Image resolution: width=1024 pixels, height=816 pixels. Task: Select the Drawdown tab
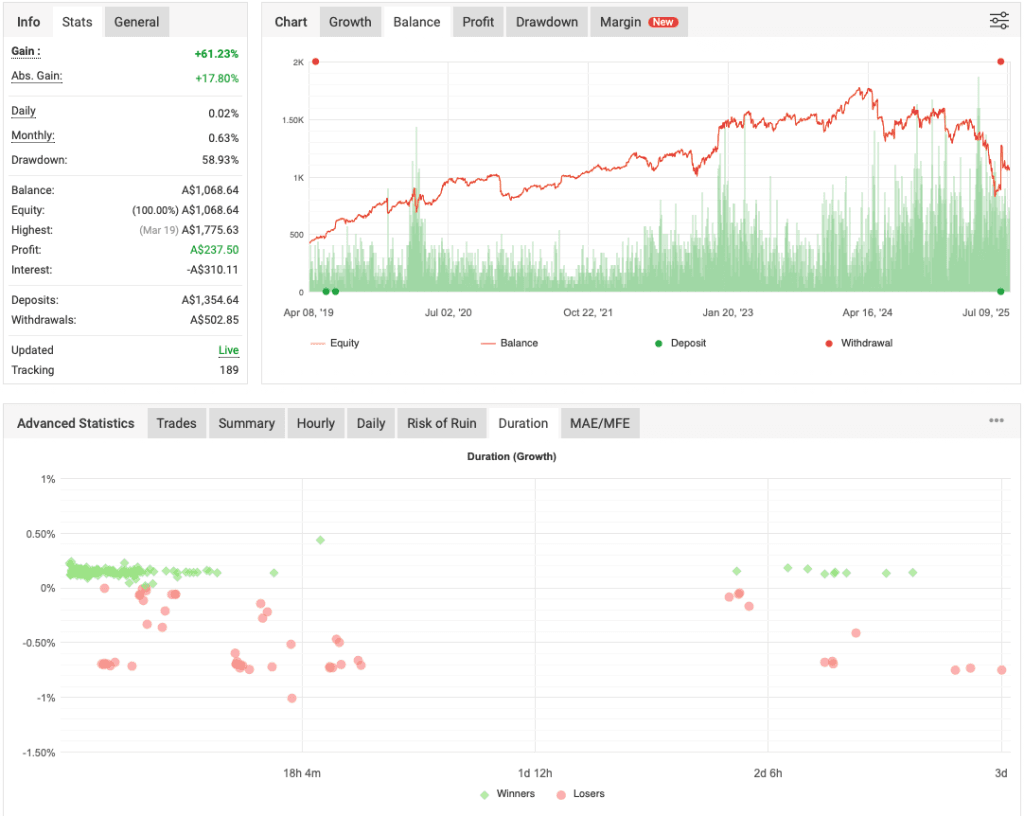[546, 21]
